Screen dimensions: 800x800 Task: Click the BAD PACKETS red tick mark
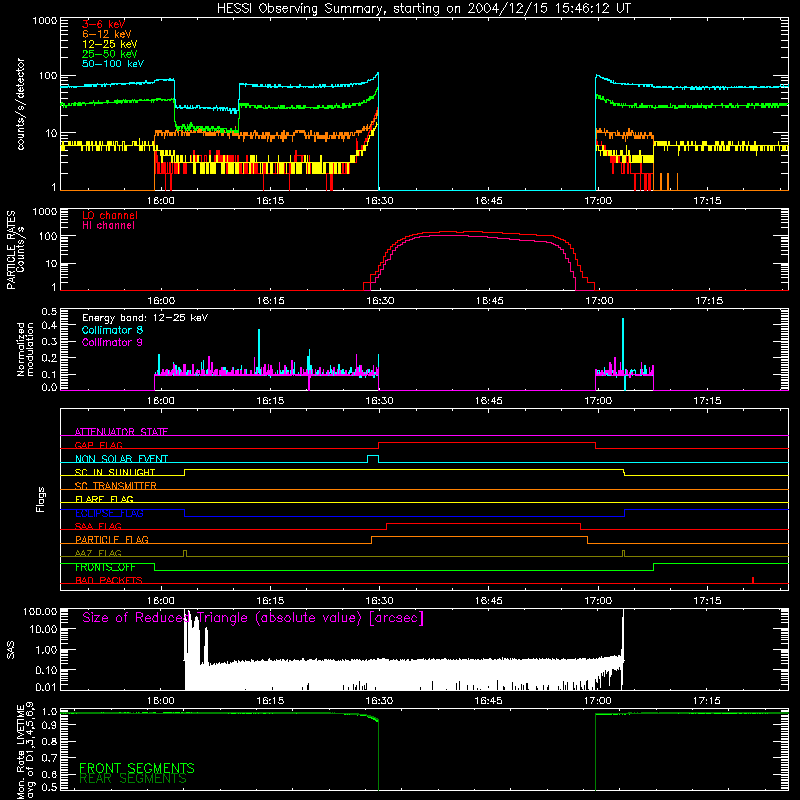pyautogui.click(x=753, y=580)
